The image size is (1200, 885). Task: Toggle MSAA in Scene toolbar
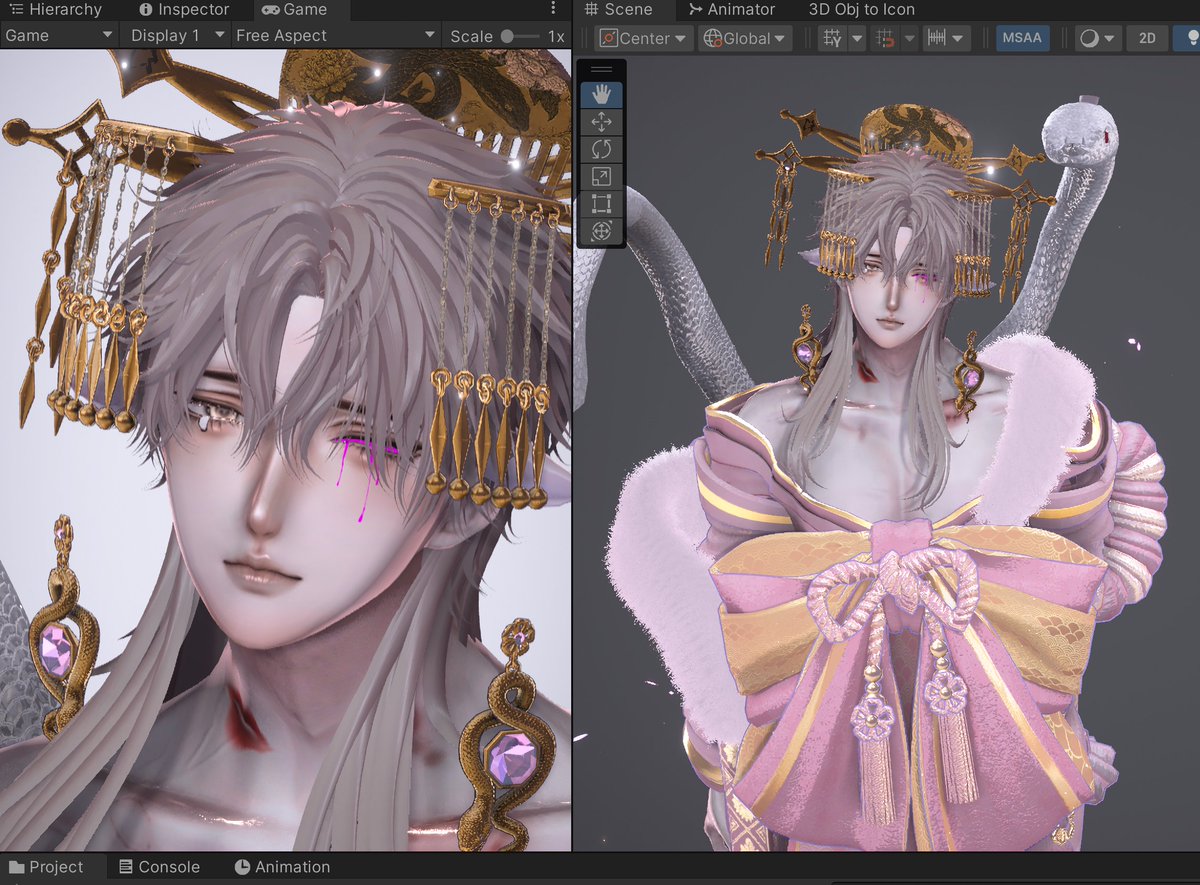[1021, 38]
